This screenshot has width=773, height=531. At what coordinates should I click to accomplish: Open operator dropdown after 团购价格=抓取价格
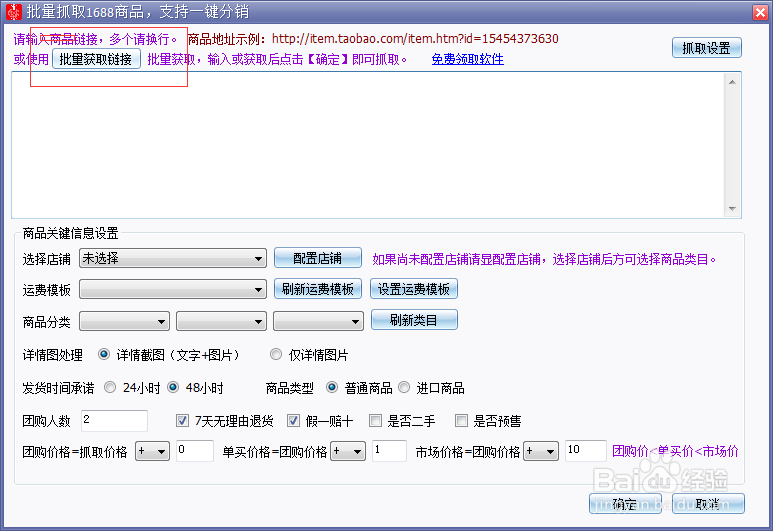point(152,451)
